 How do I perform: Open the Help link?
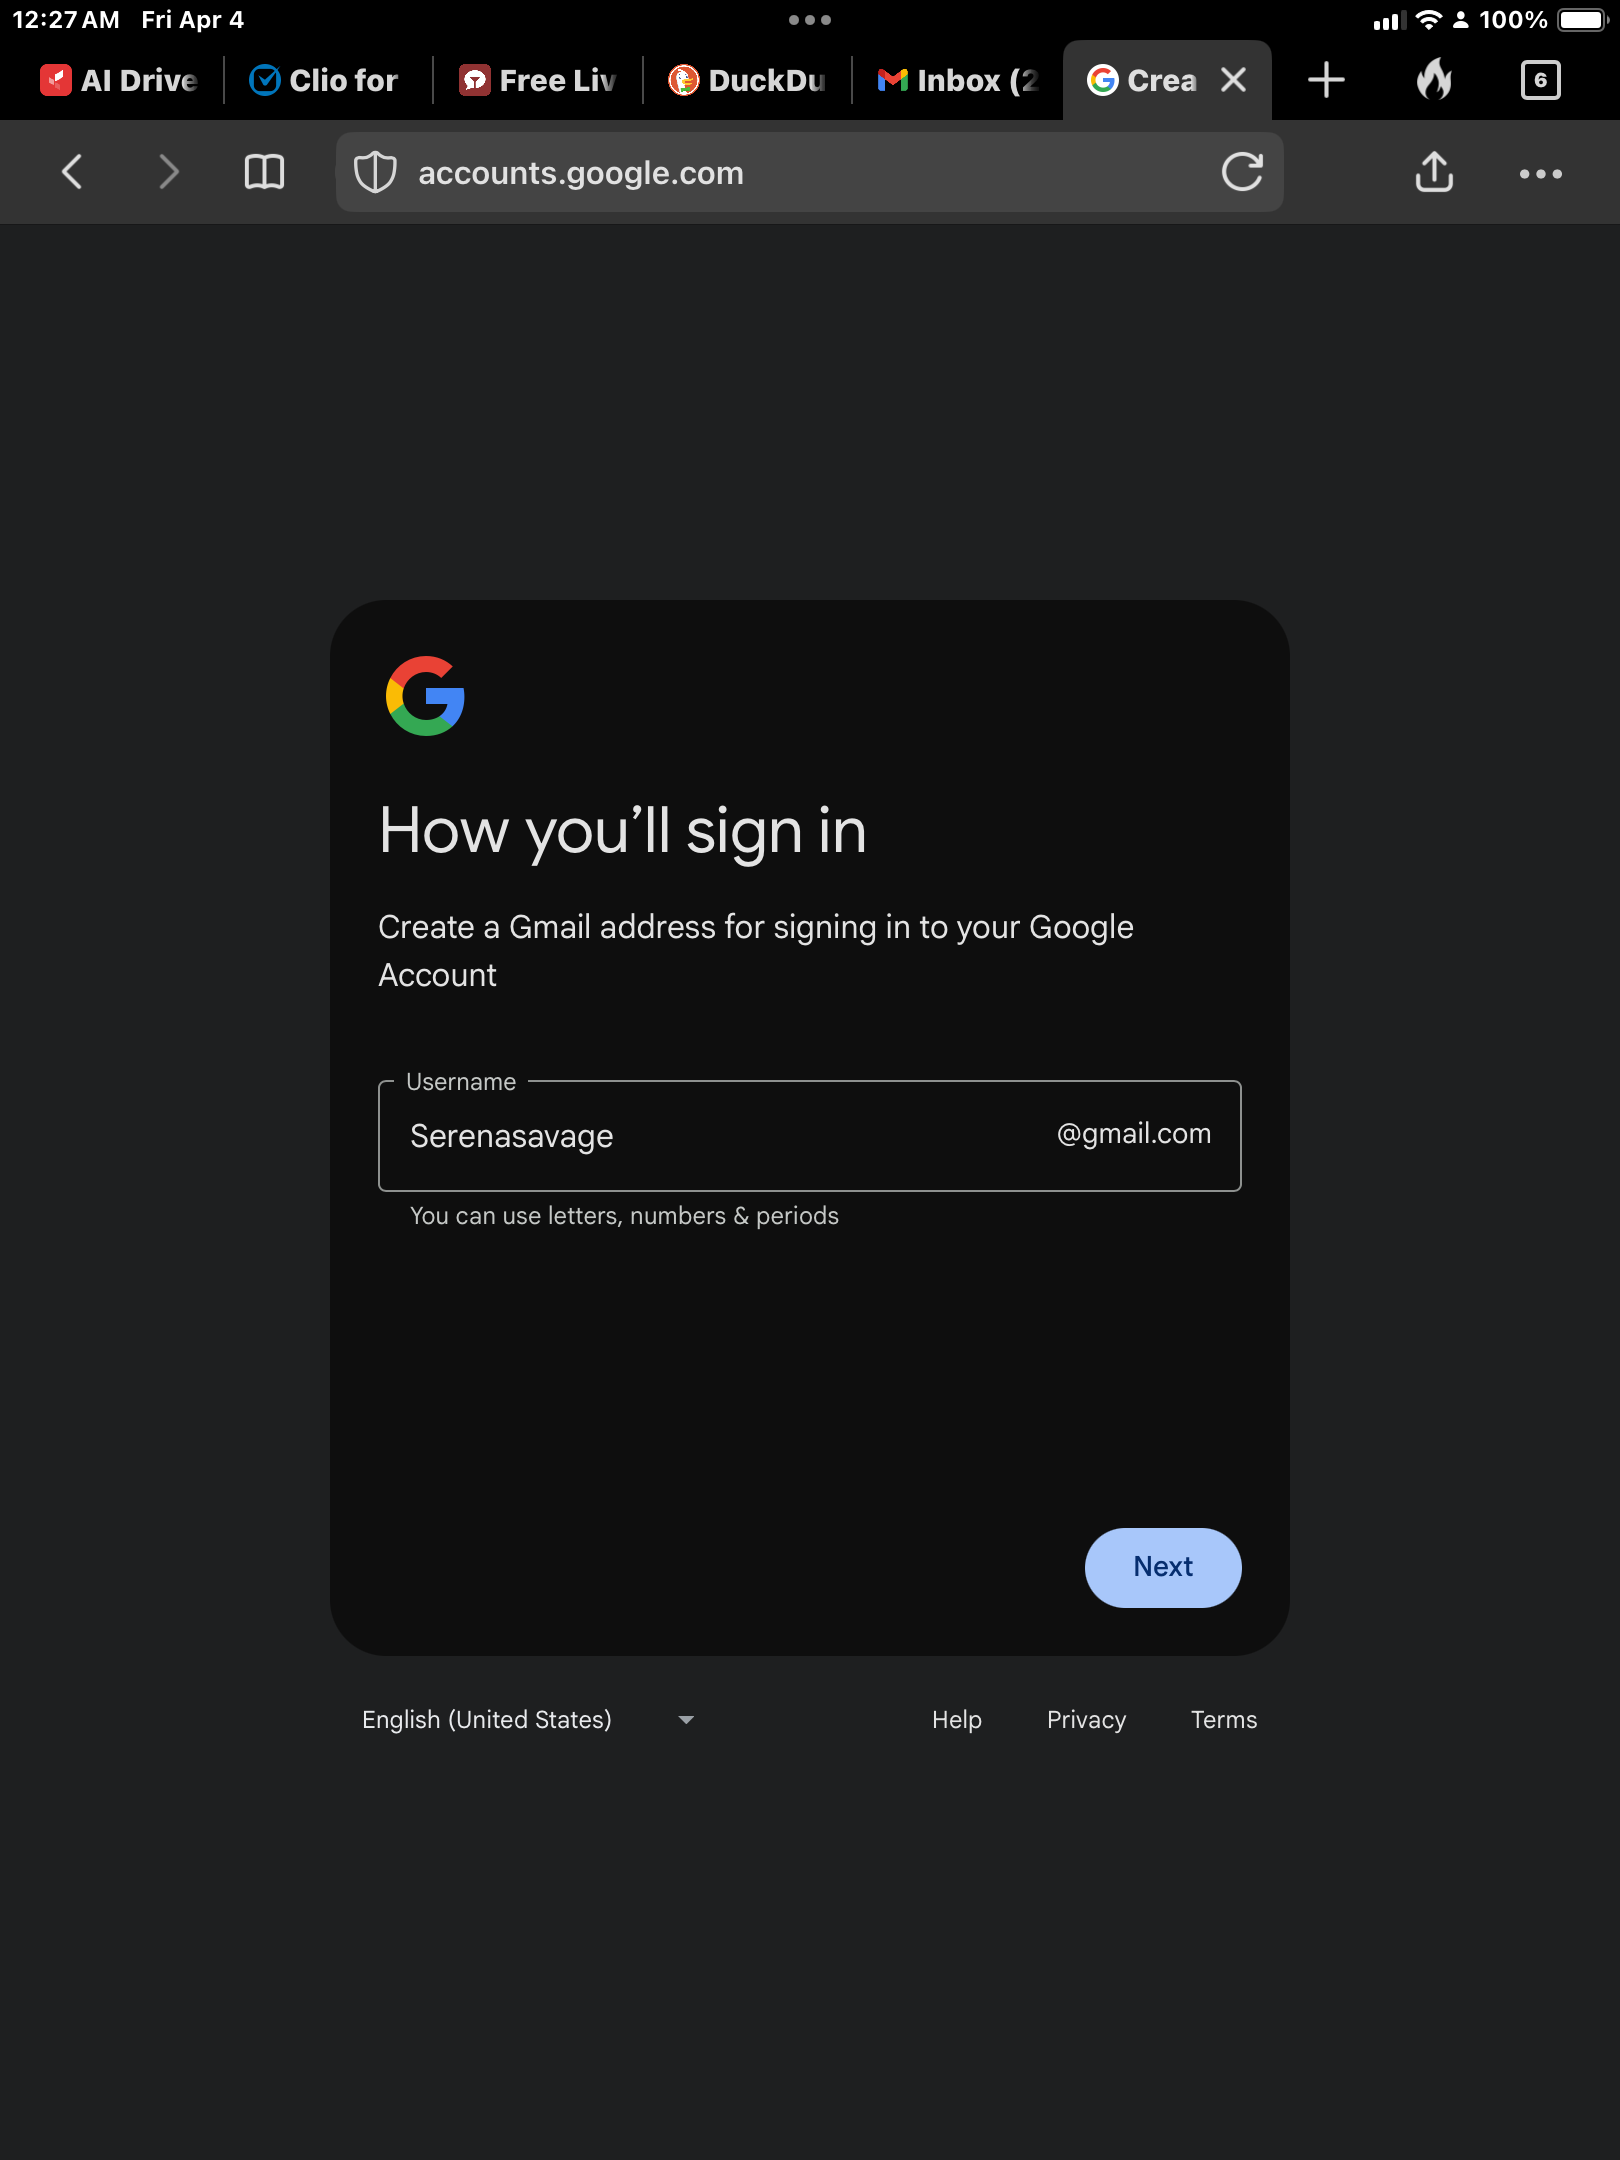tap(957, 1720)
